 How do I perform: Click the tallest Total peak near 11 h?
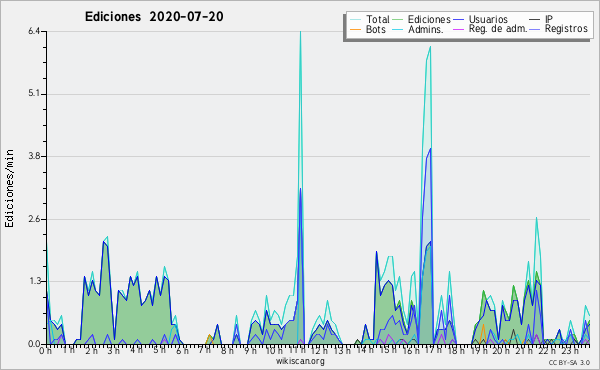point(300,32)
